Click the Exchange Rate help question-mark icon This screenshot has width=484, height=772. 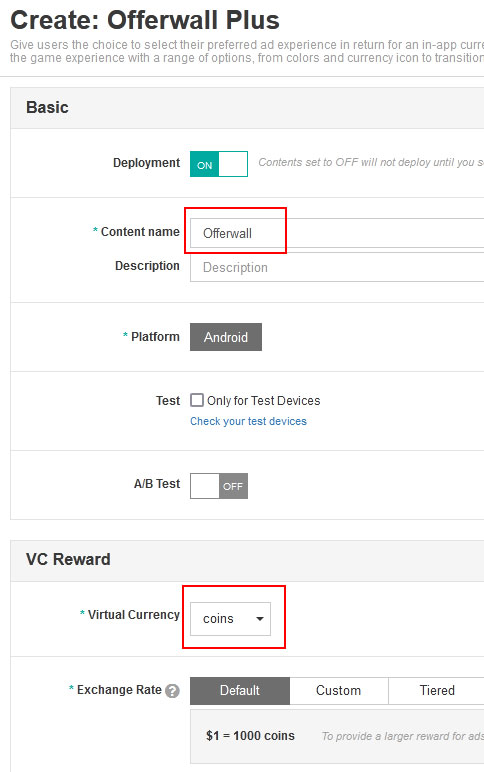[172, 691]
